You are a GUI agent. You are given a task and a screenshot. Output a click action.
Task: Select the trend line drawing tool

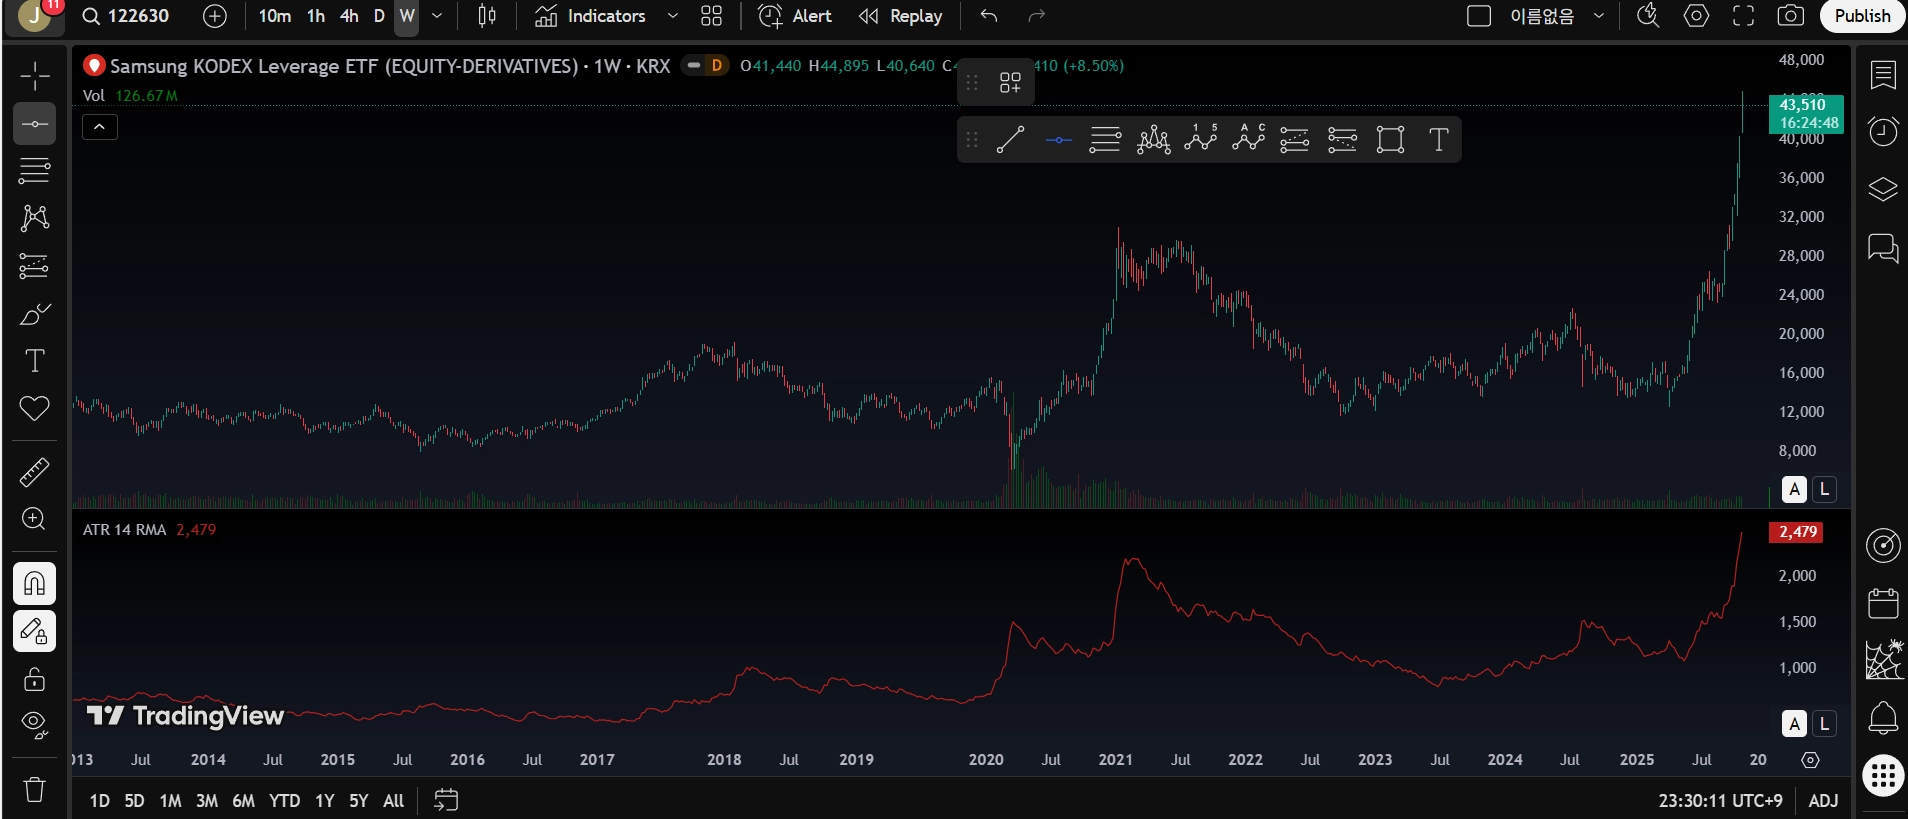pos(1010,140)
